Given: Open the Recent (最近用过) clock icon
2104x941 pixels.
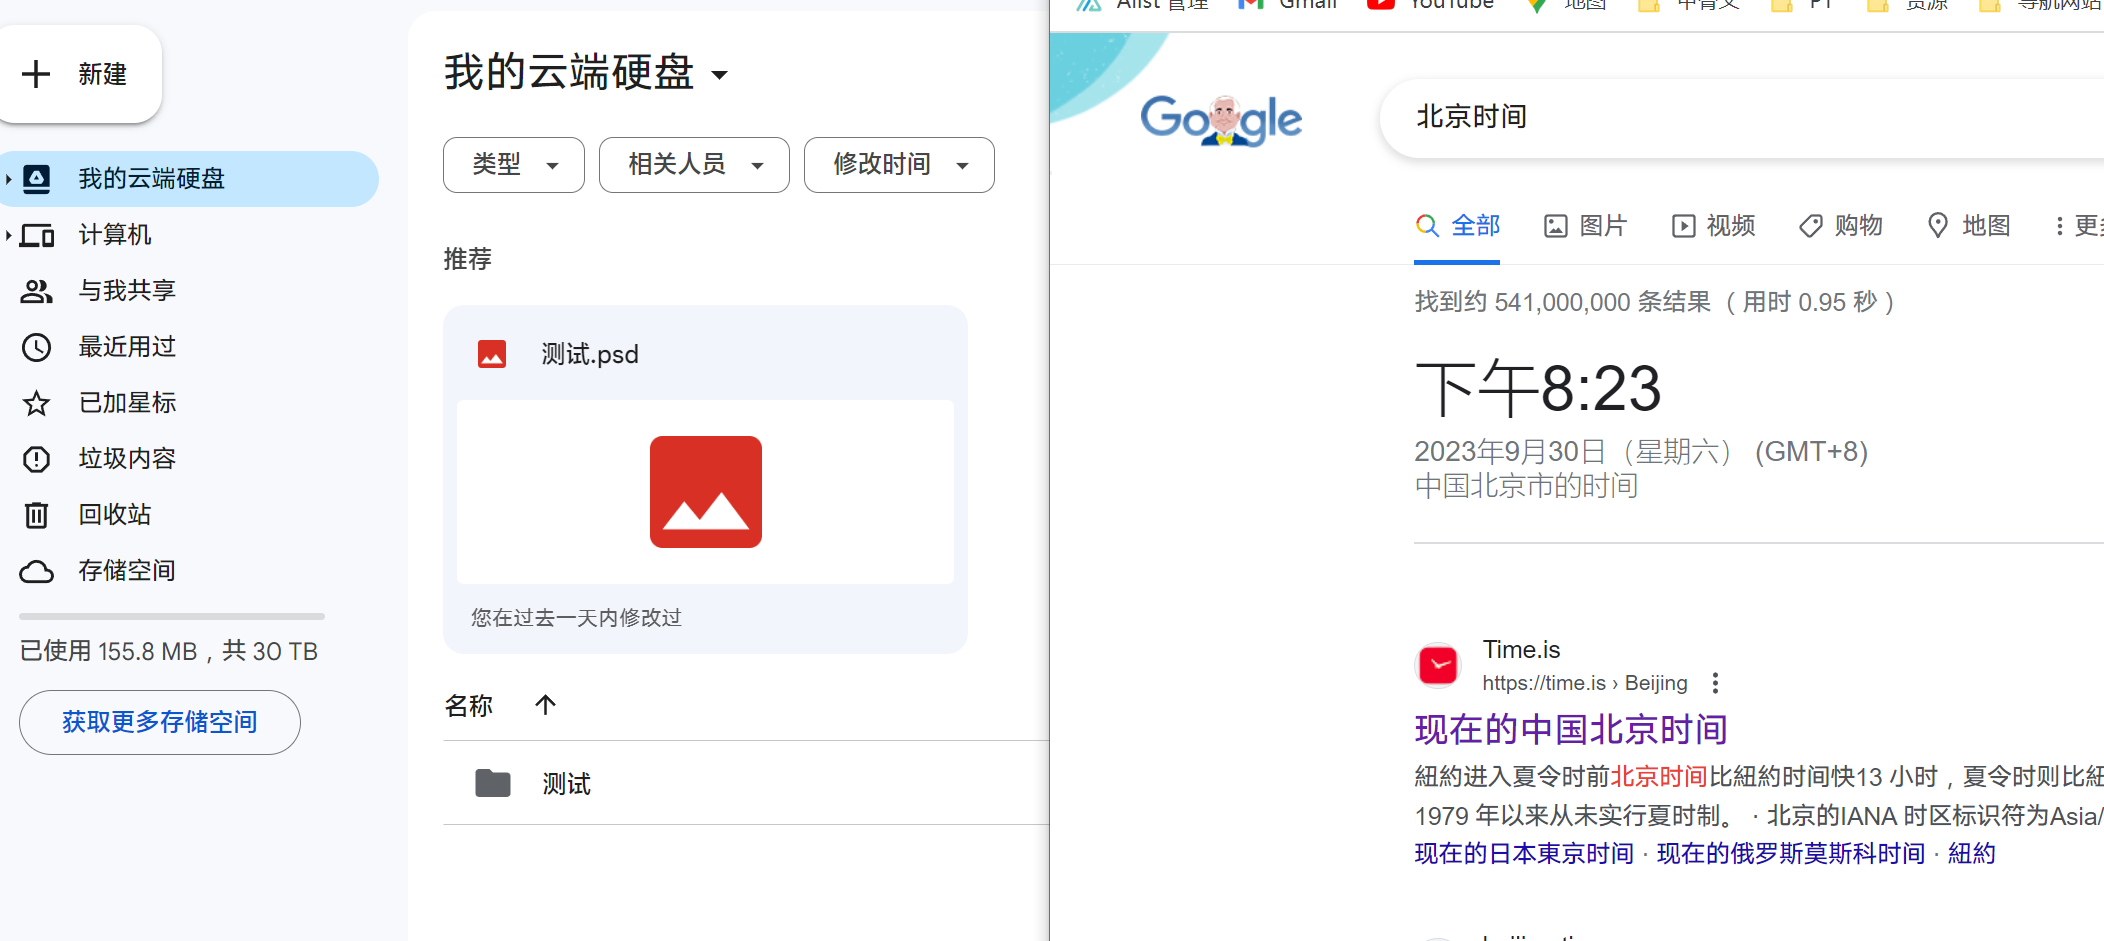Looking at the screenshot, I should 37,347.
